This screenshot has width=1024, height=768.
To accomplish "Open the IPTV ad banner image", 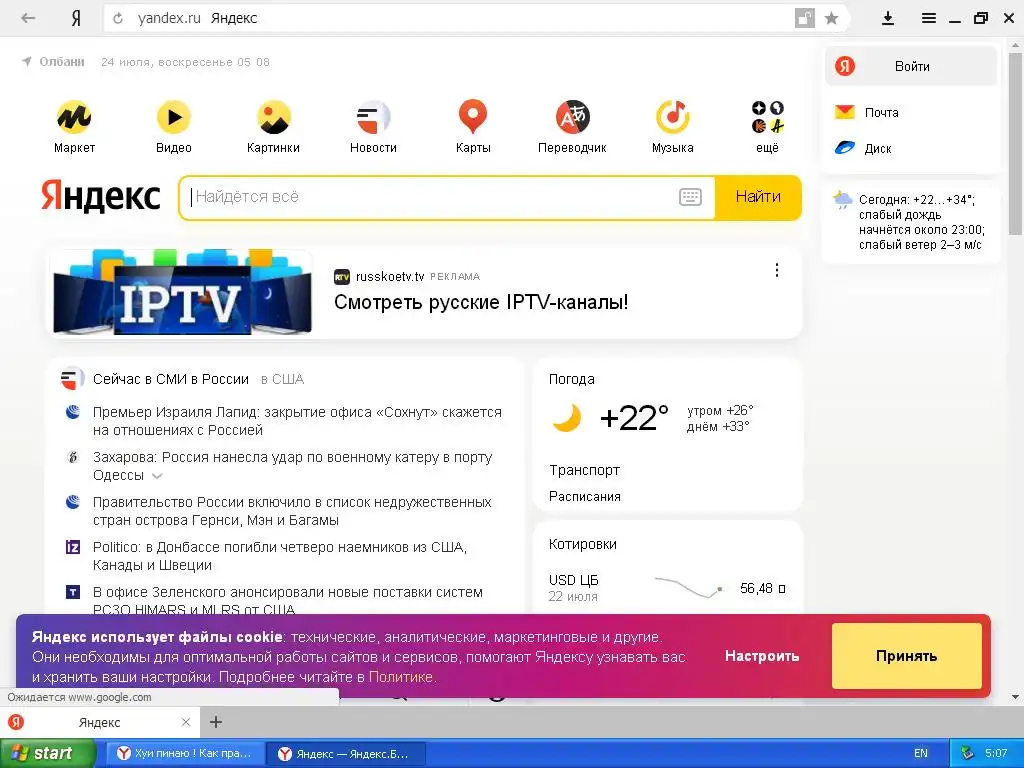I will [x=182, y=291].
